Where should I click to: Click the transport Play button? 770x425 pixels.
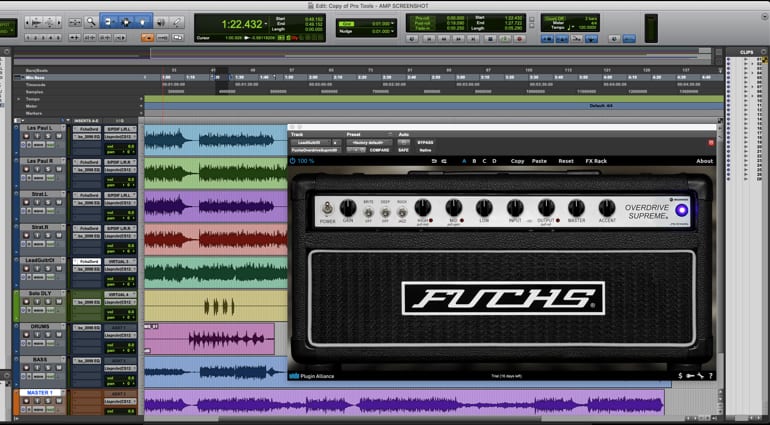pyautogui.click(x=504, y=38)
